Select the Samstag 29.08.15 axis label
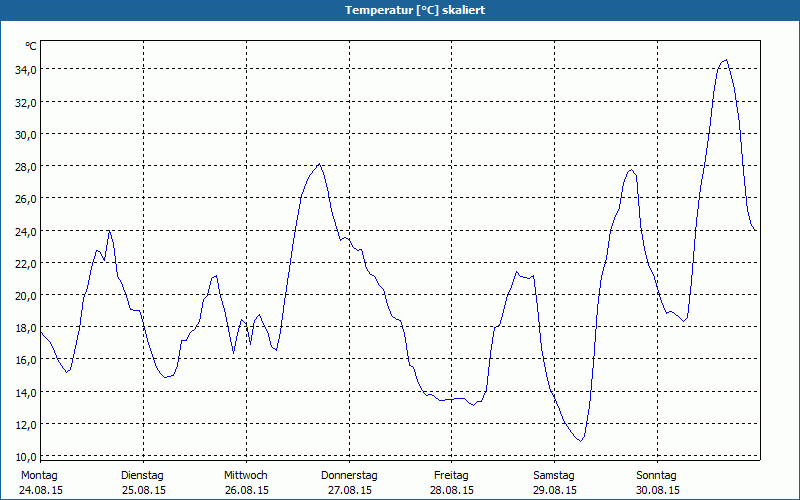The width and height of the screenshot is (800, 500). pos(554,483)
